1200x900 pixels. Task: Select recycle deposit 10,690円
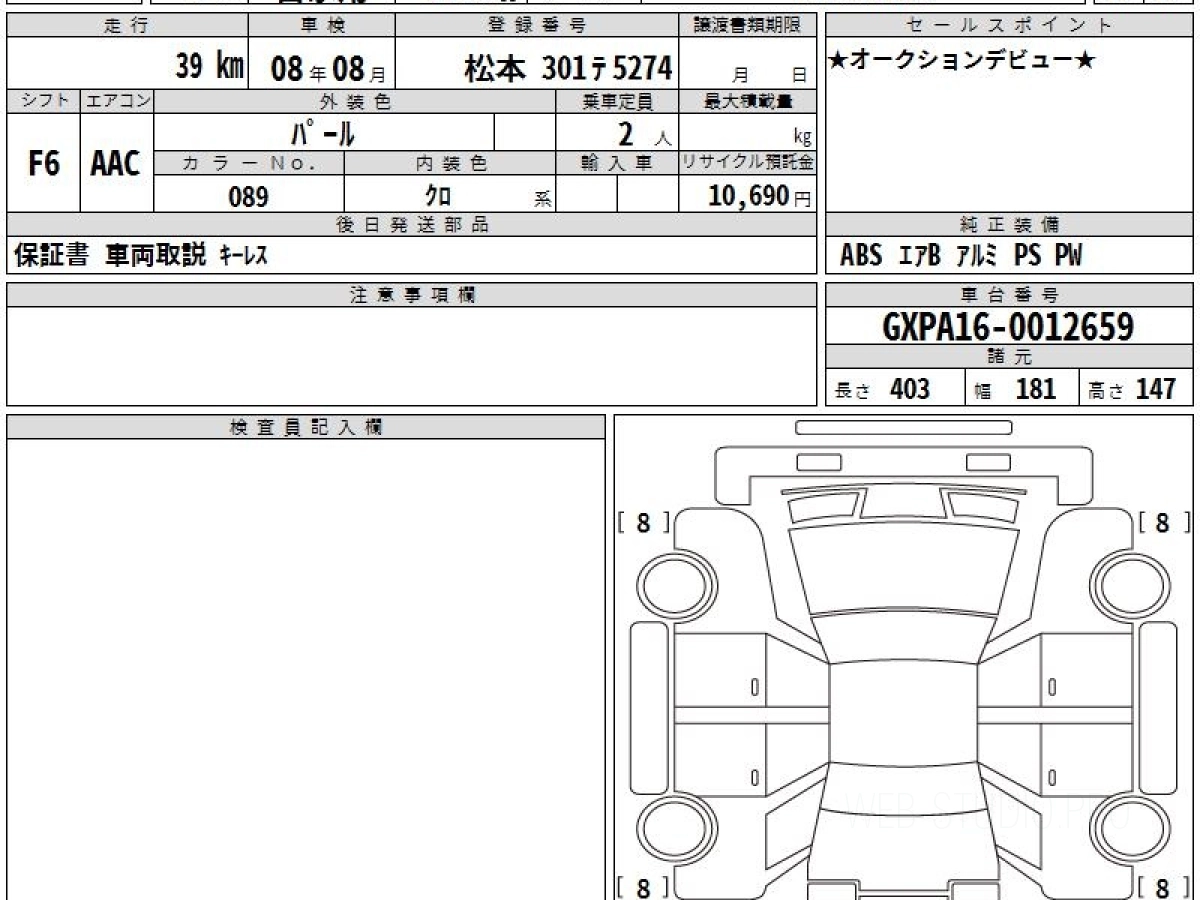point(760,196)
